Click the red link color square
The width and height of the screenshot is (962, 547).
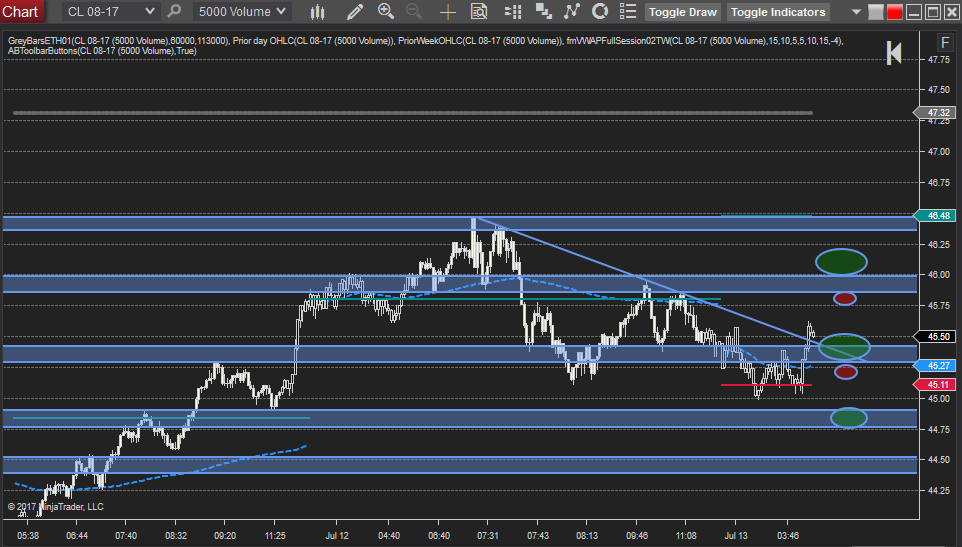pos(895,12)
